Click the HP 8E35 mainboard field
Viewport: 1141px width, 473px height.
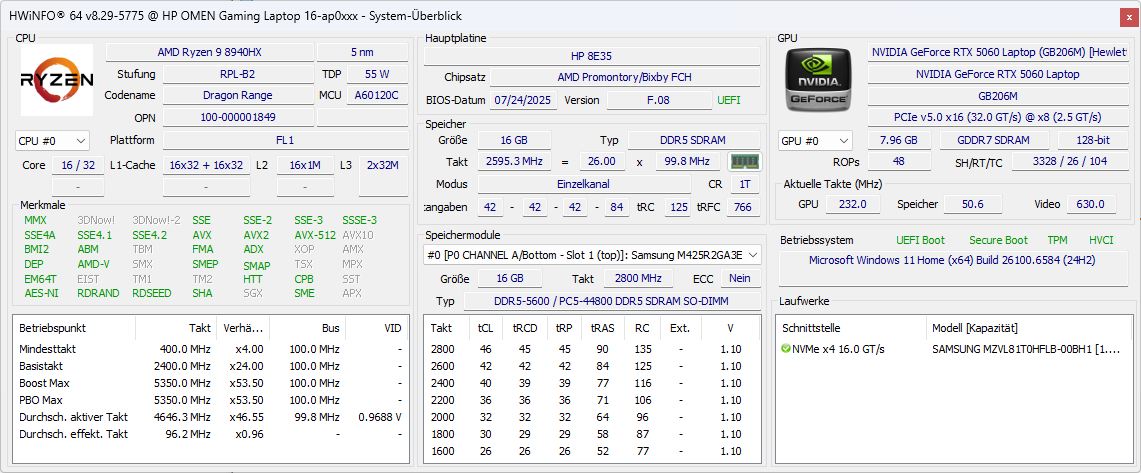pyautogui.click(x=591, y=55)
